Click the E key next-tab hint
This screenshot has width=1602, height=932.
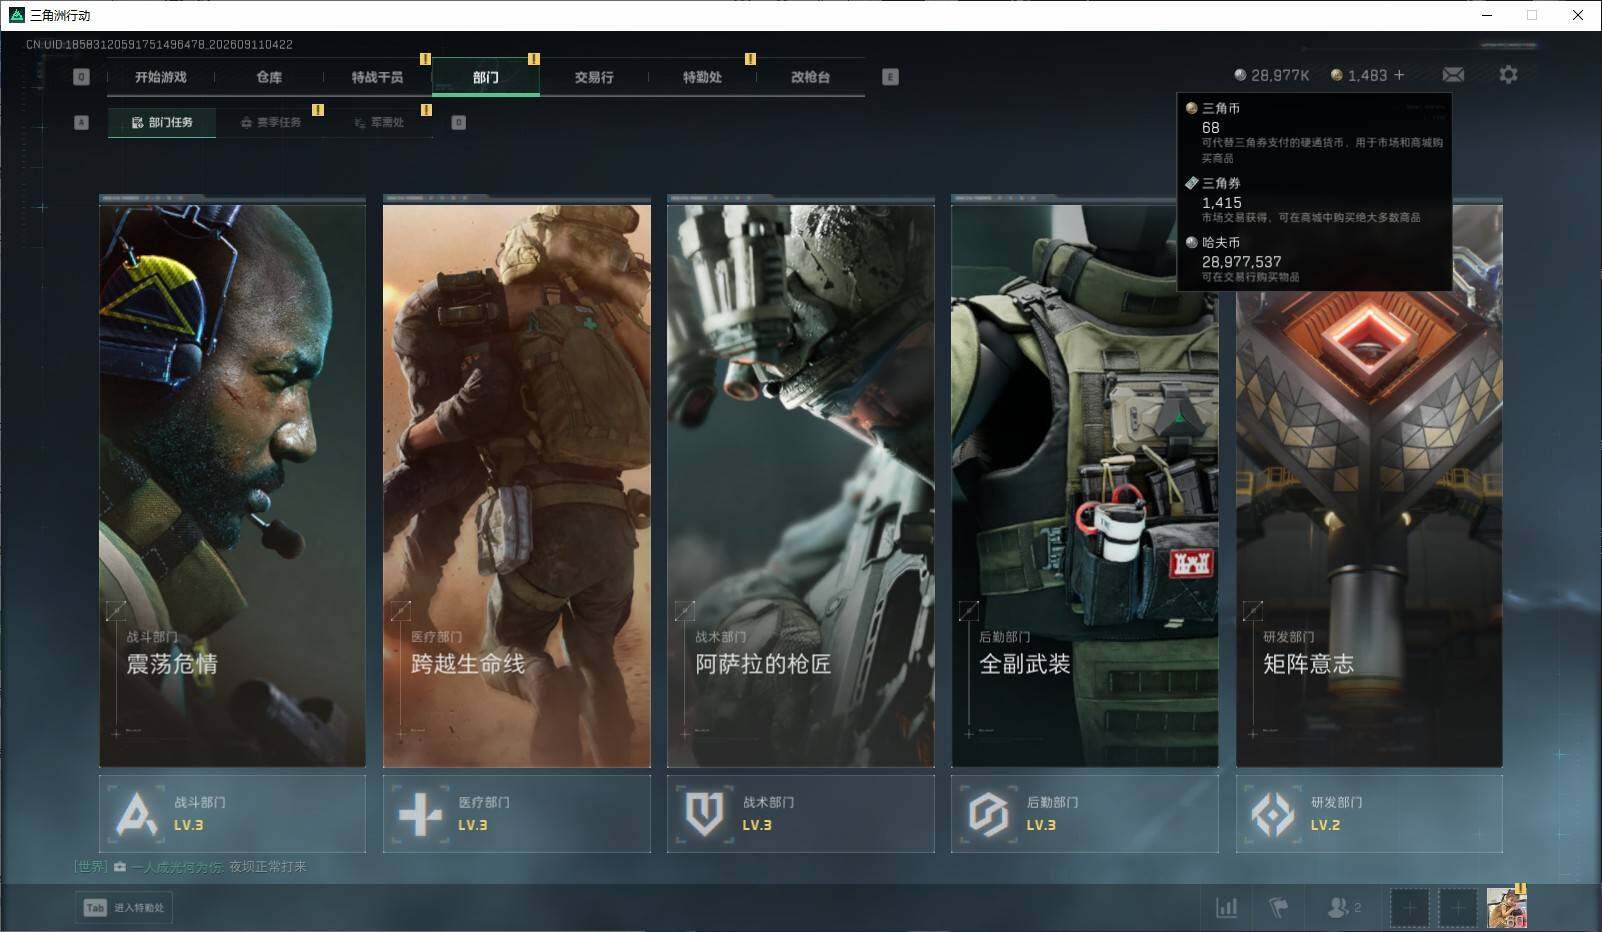click(890, 77)
